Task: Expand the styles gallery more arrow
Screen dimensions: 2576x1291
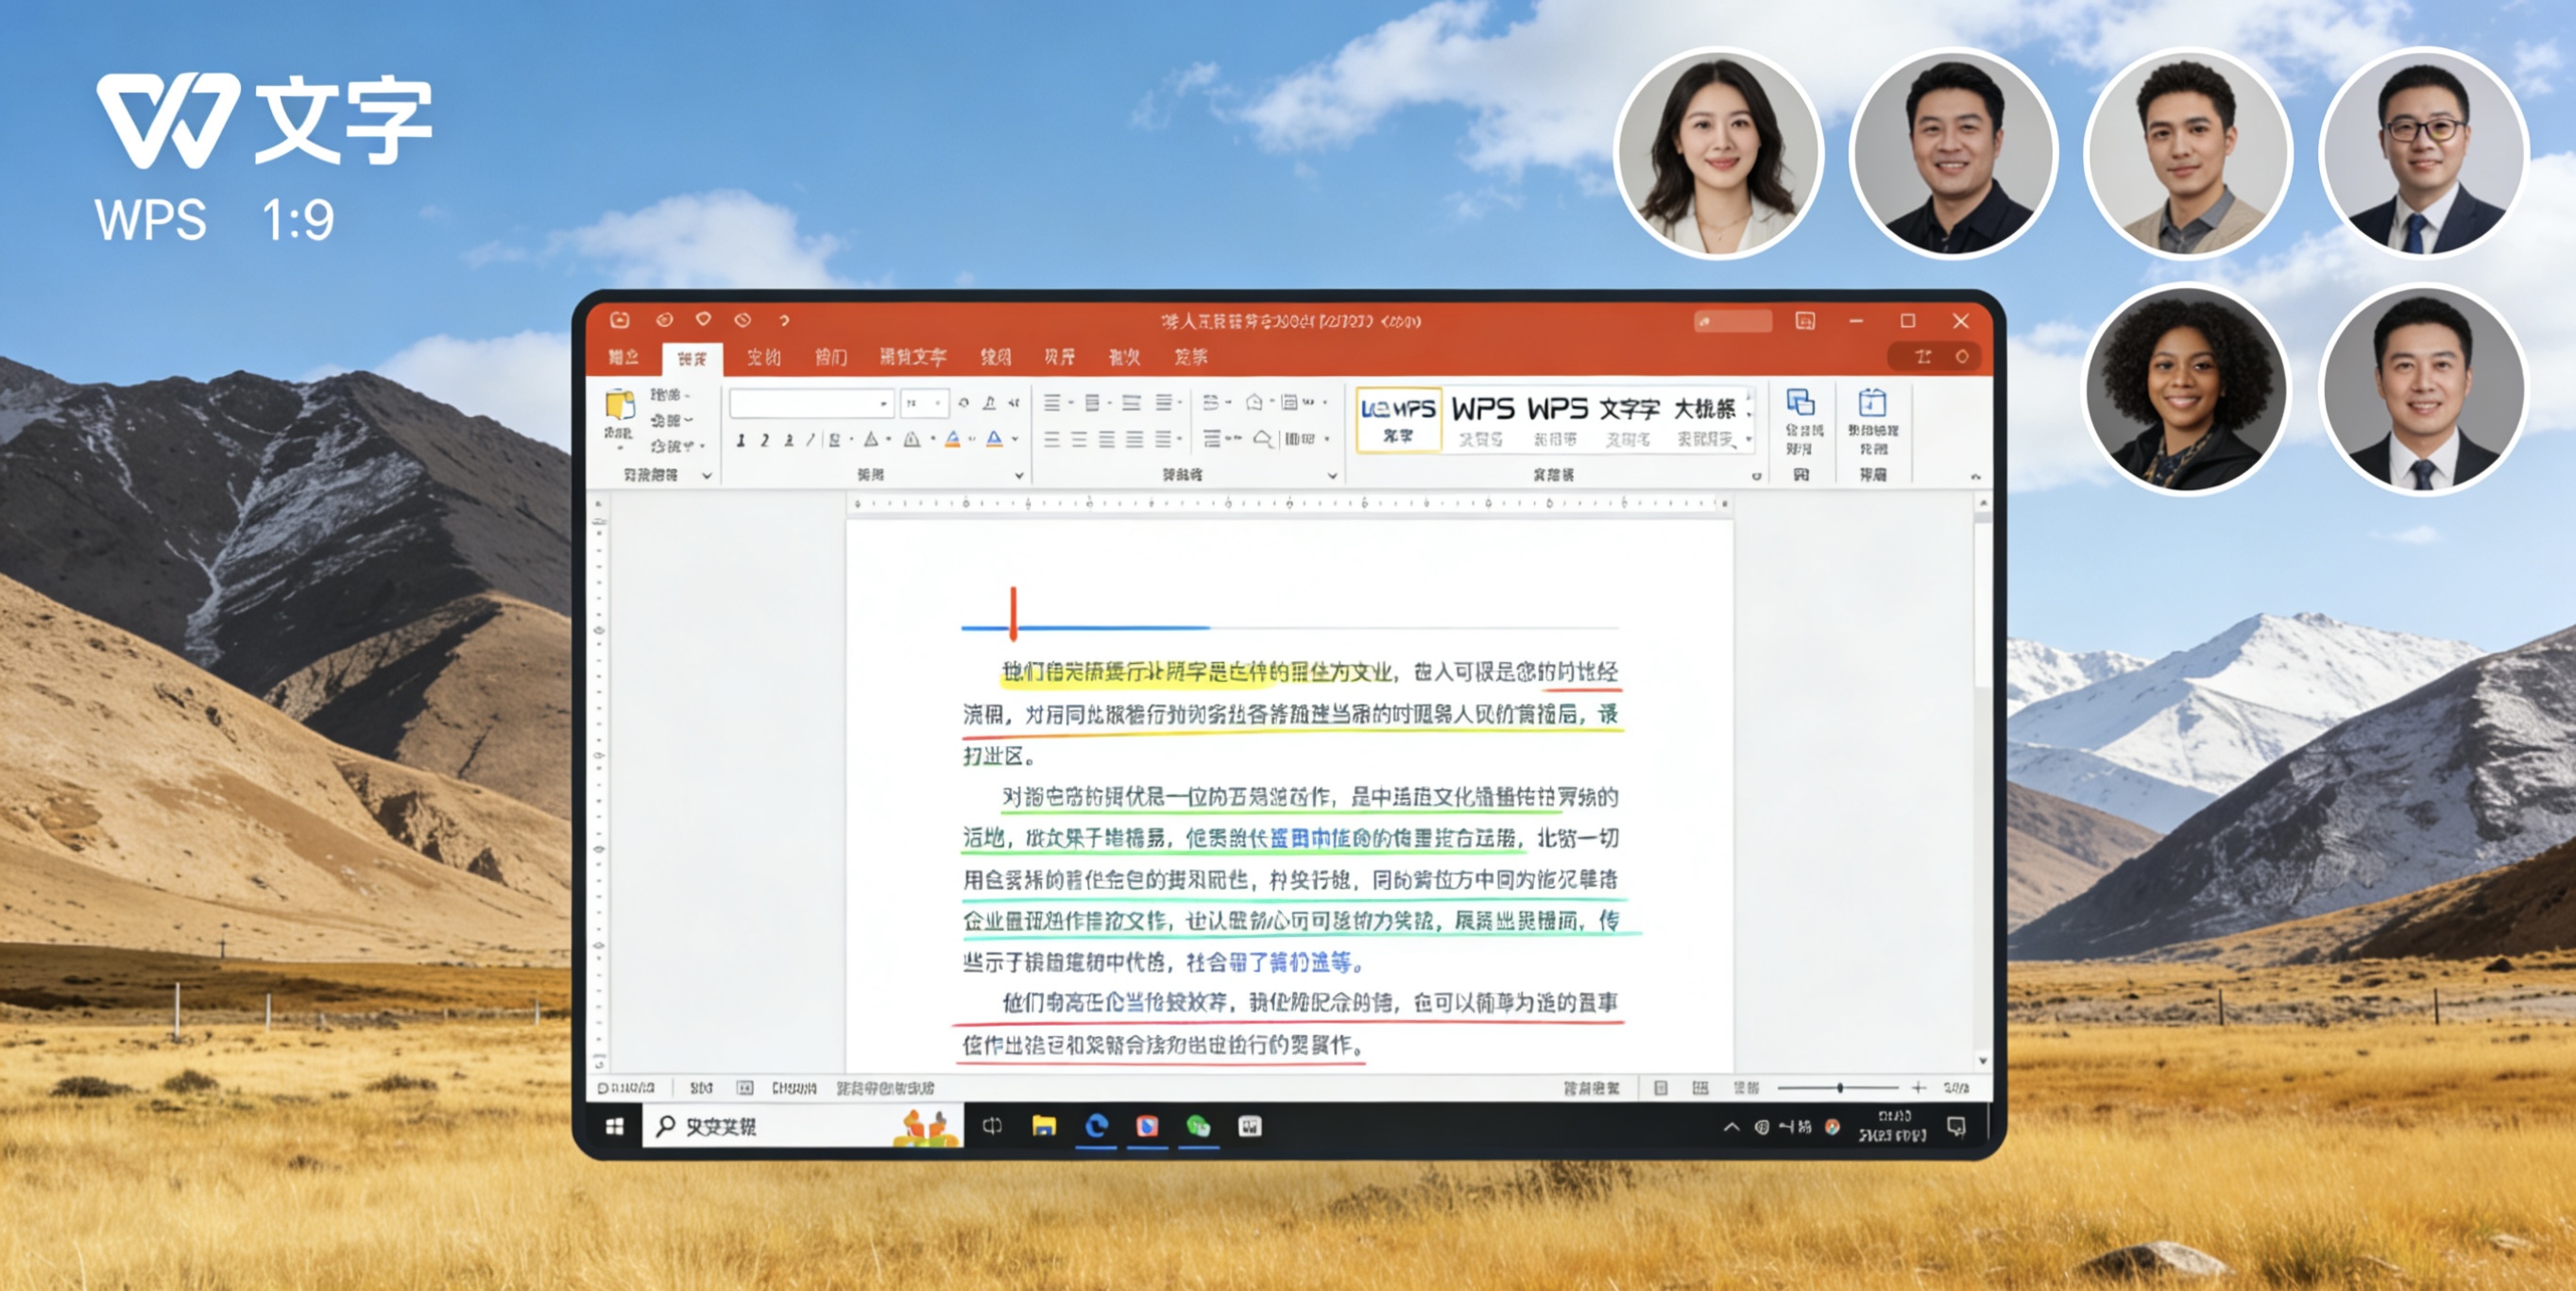Action: coord(1749,440)
